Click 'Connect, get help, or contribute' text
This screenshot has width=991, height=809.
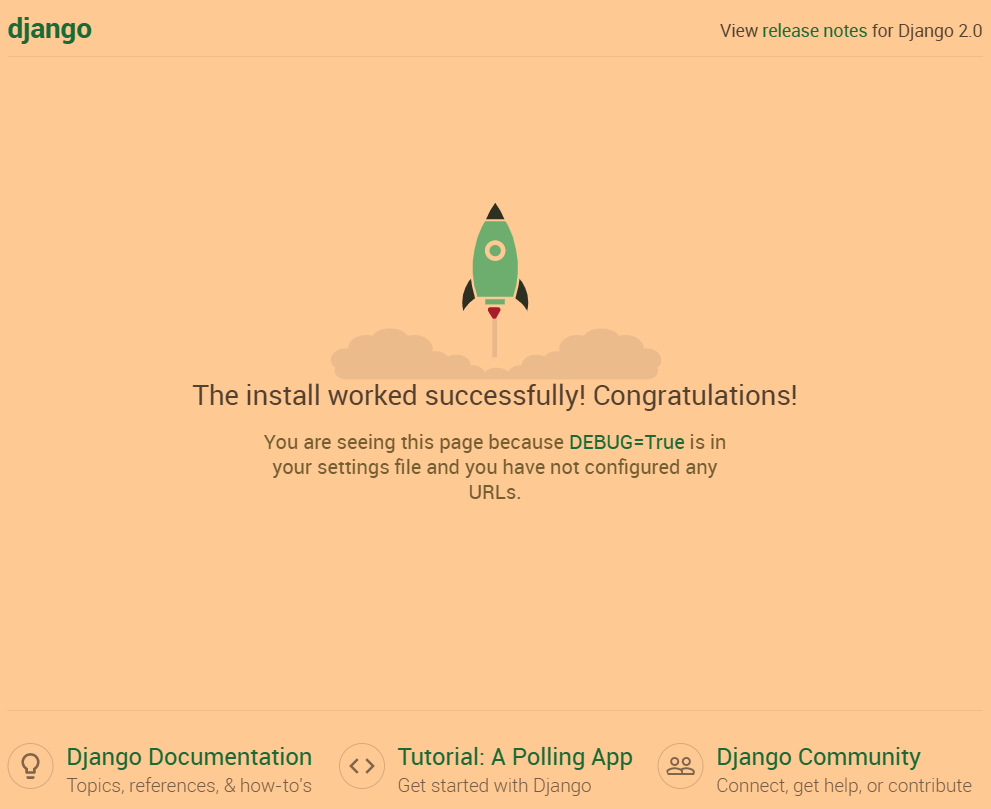coord(844,786)
